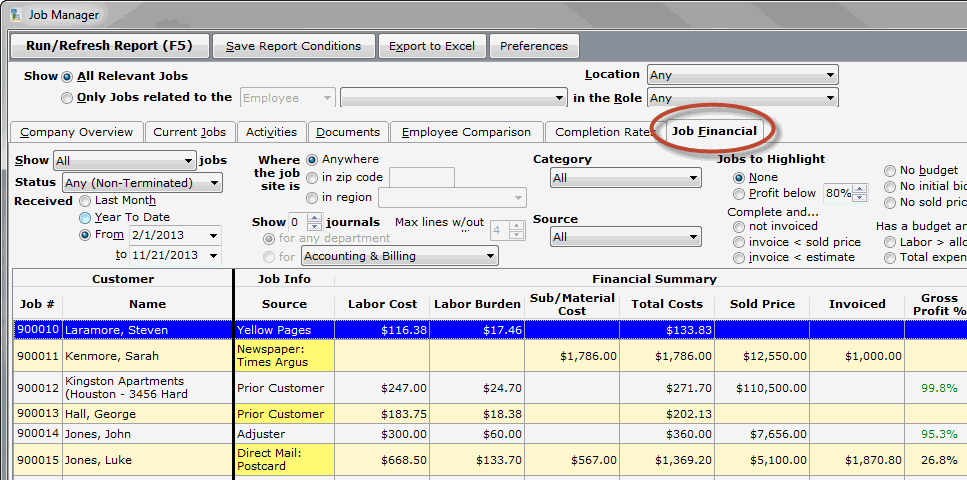Viewport: 967px width, 480px height.
Task: Decrease the Show journals count
Action: coord(315,227)
